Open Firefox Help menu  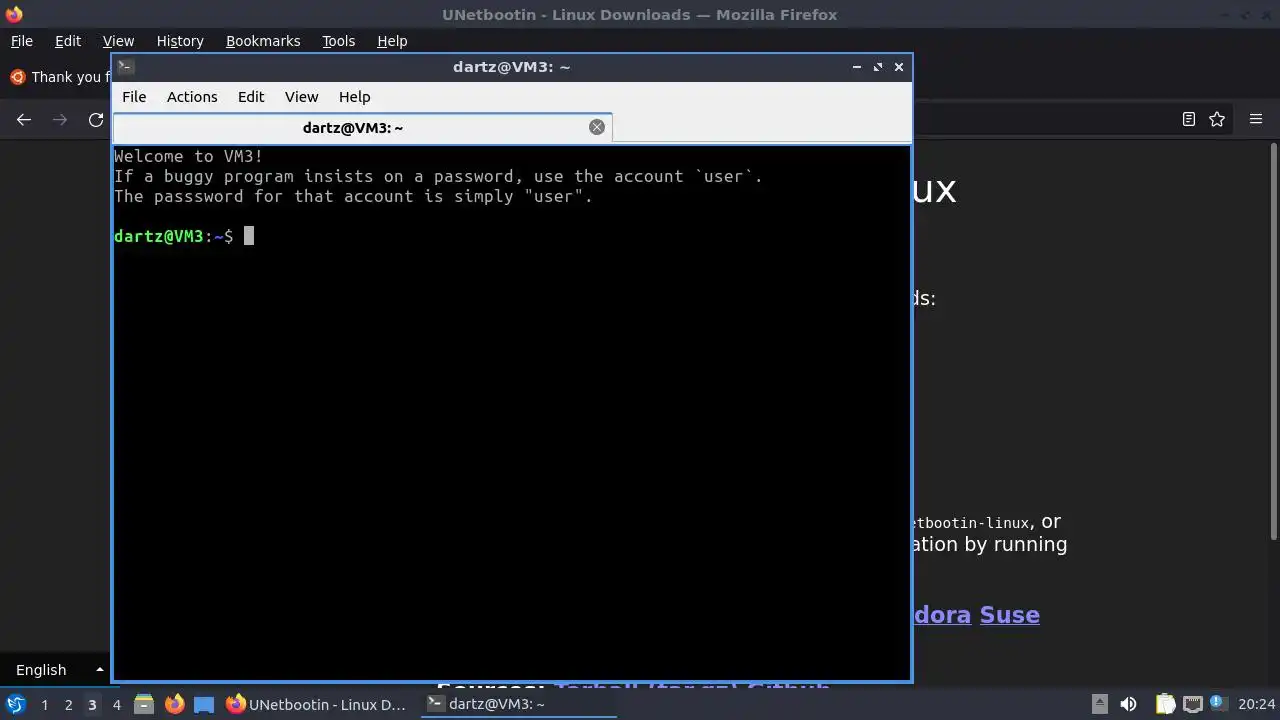point(392,41)
